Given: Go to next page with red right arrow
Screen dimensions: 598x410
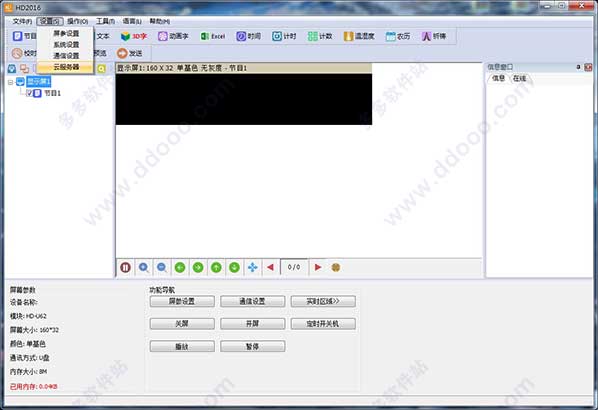Looking at the screenshot, I should click(x=318, y=267).
